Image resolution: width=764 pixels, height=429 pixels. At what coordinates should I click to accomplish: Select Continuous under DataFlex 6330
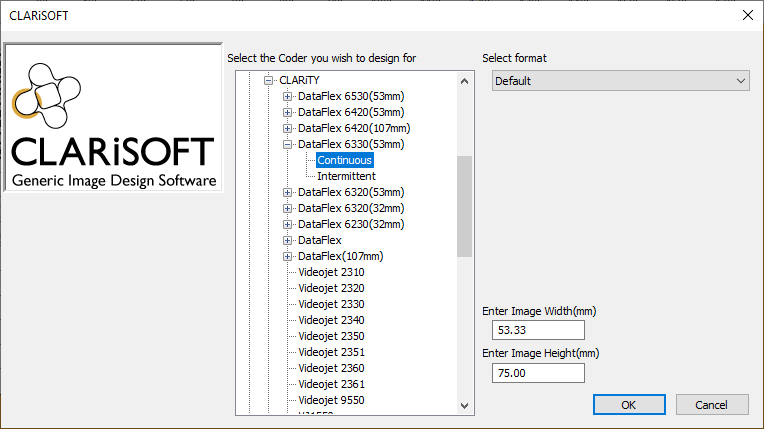coord(344,160)
